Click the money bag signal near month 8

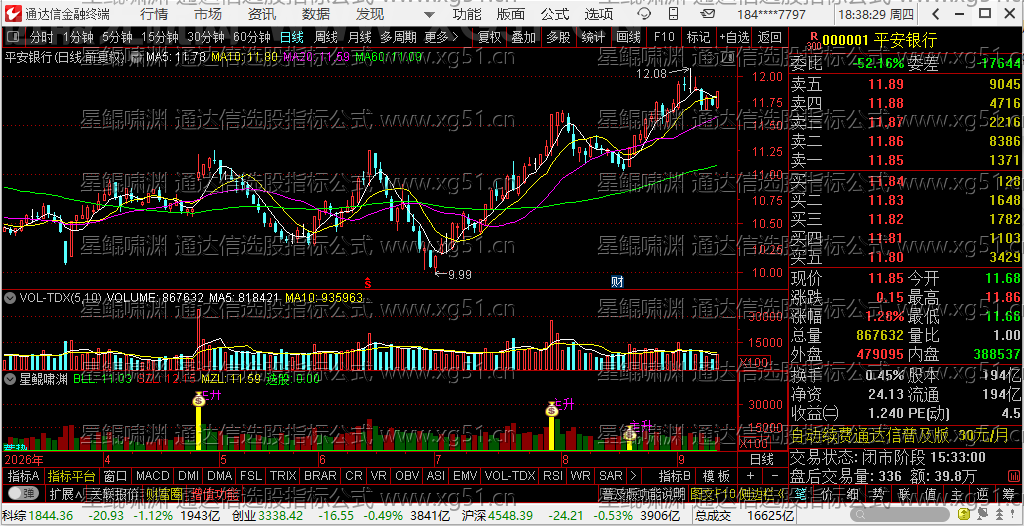tap(552, 409)
